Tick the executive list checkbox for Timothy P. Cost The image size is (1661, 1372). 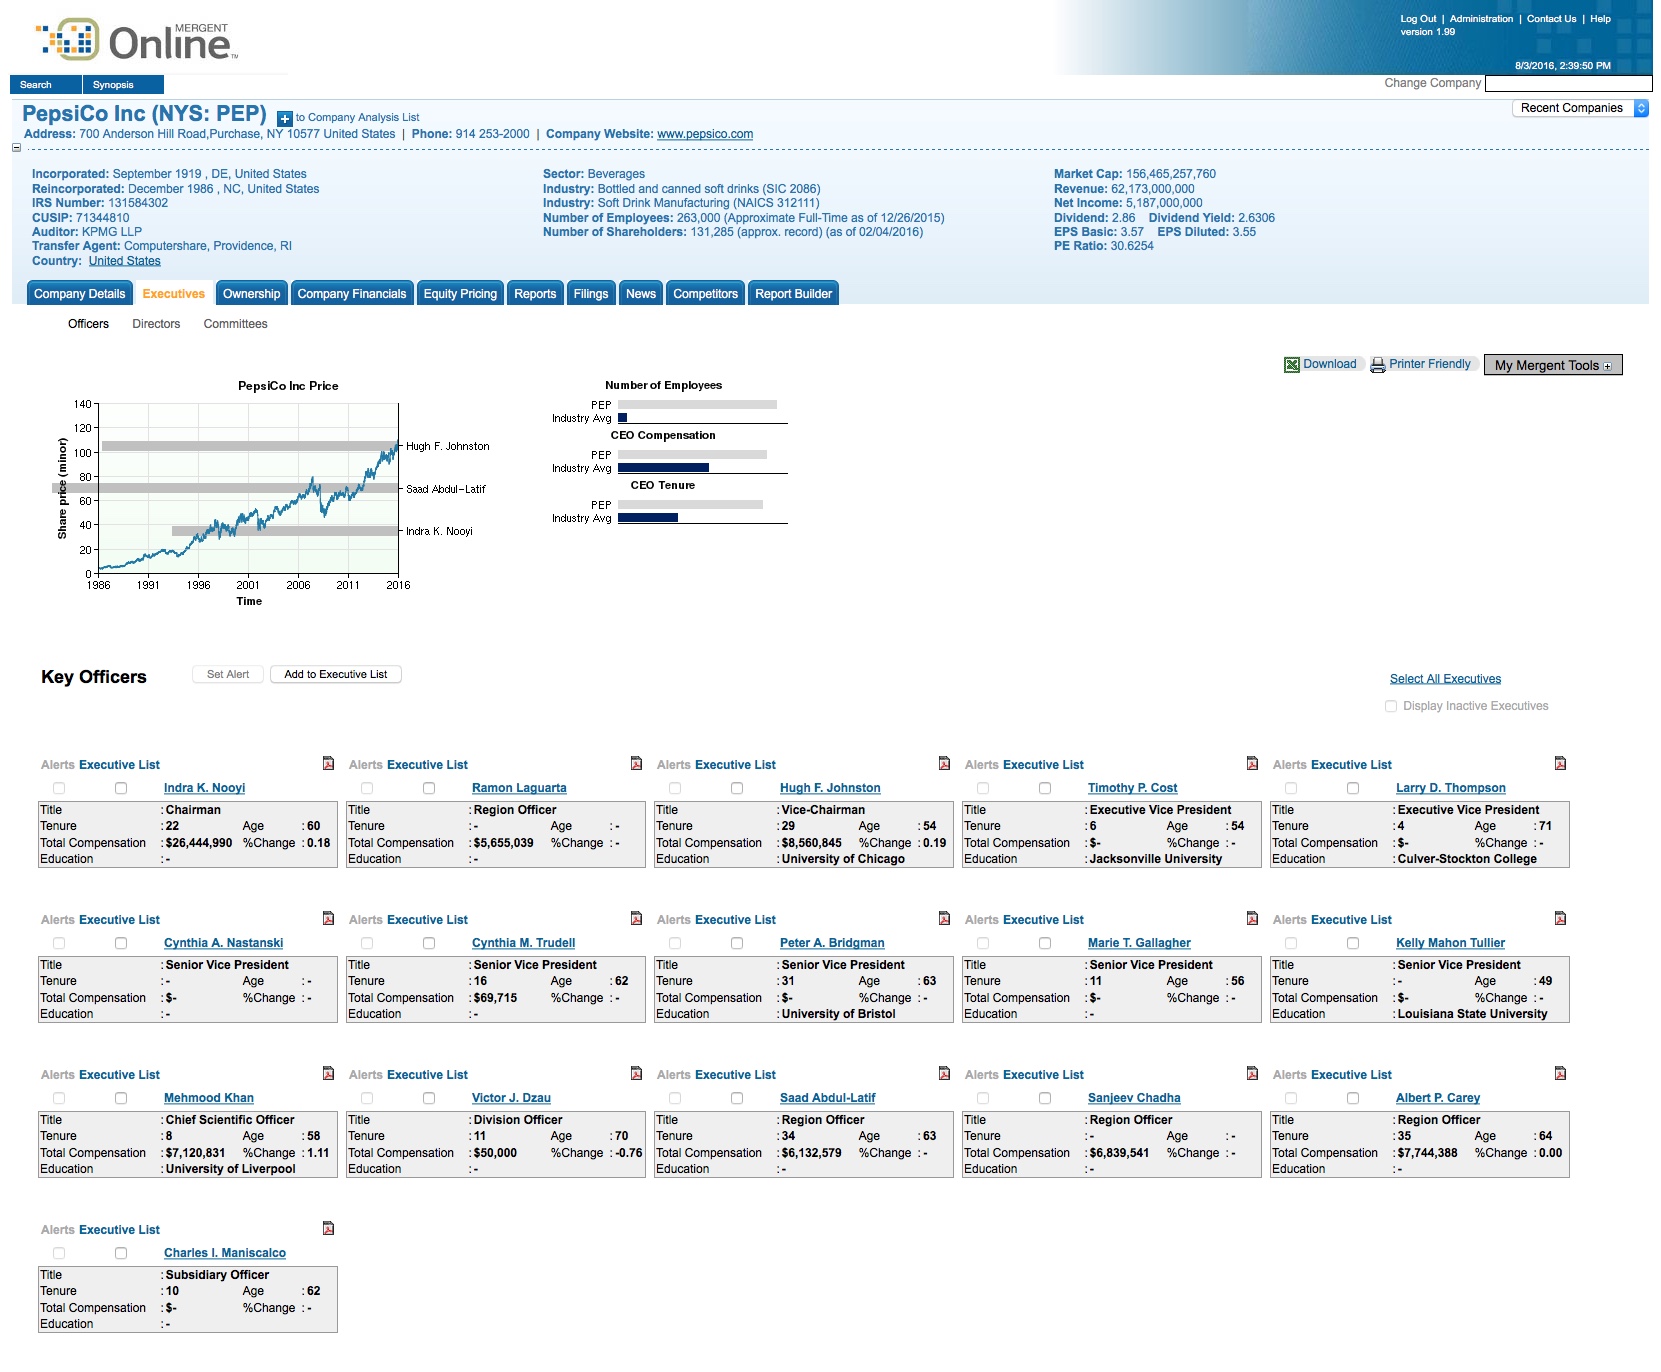tap(1045, 789)
